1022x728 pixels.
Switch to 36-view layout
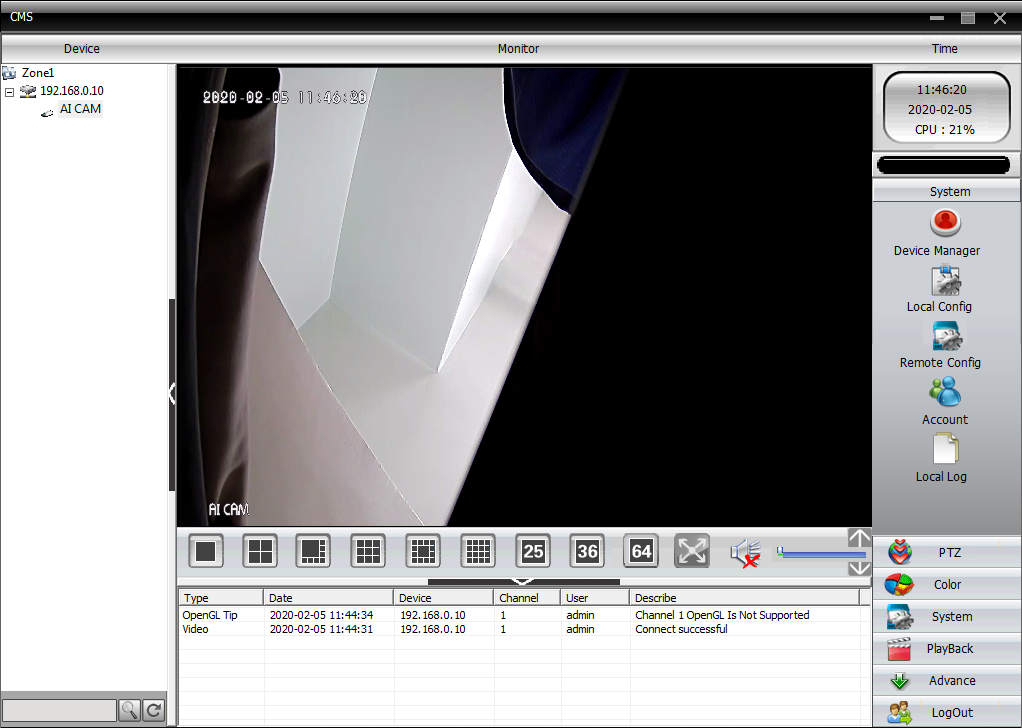(587, 551)
